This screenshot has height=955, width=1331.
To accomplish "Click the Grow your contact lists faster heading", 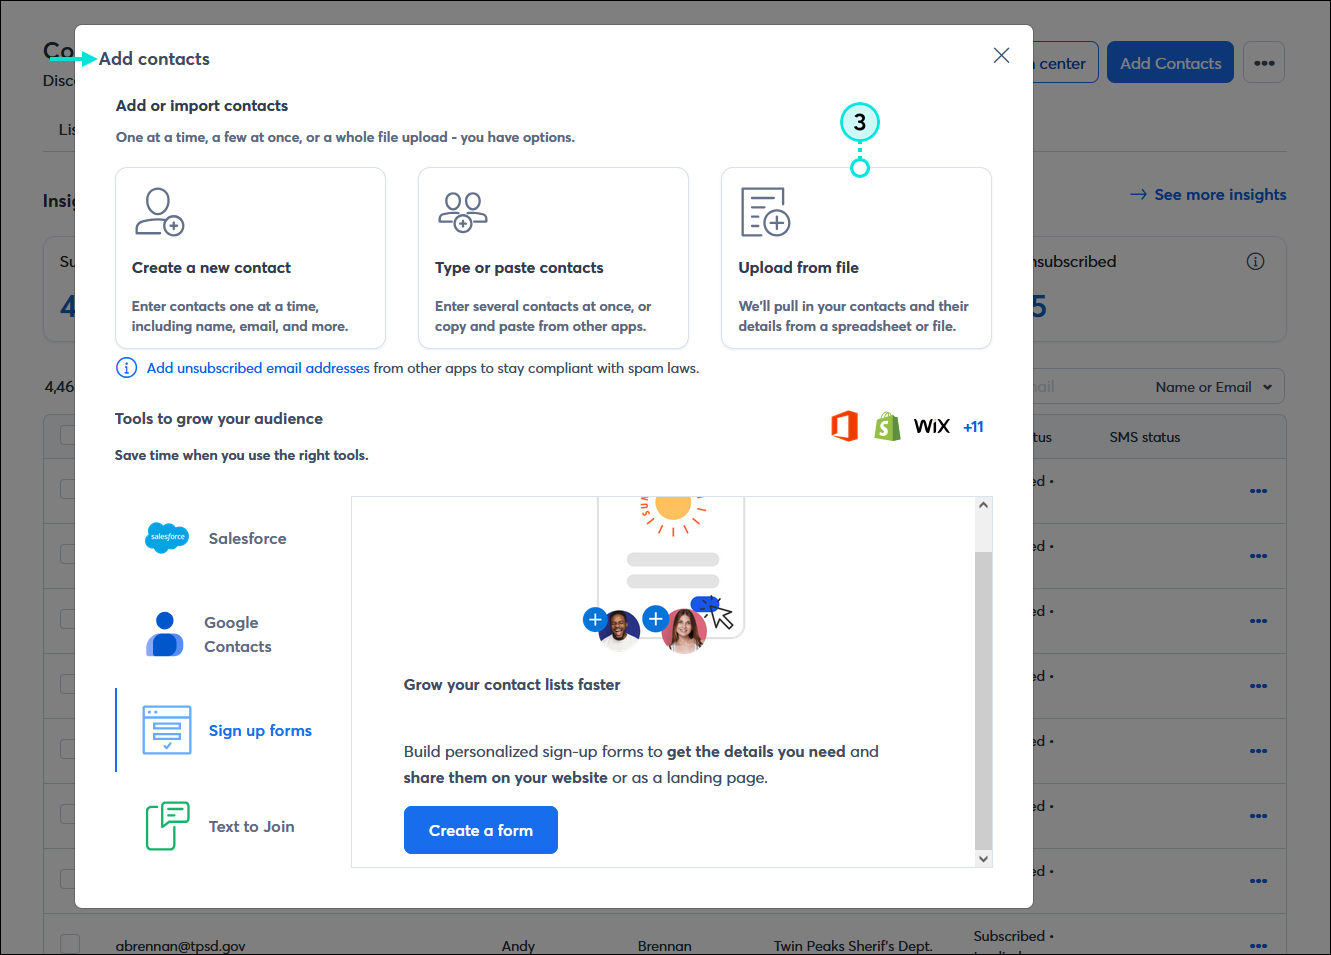I will [512, 685].
